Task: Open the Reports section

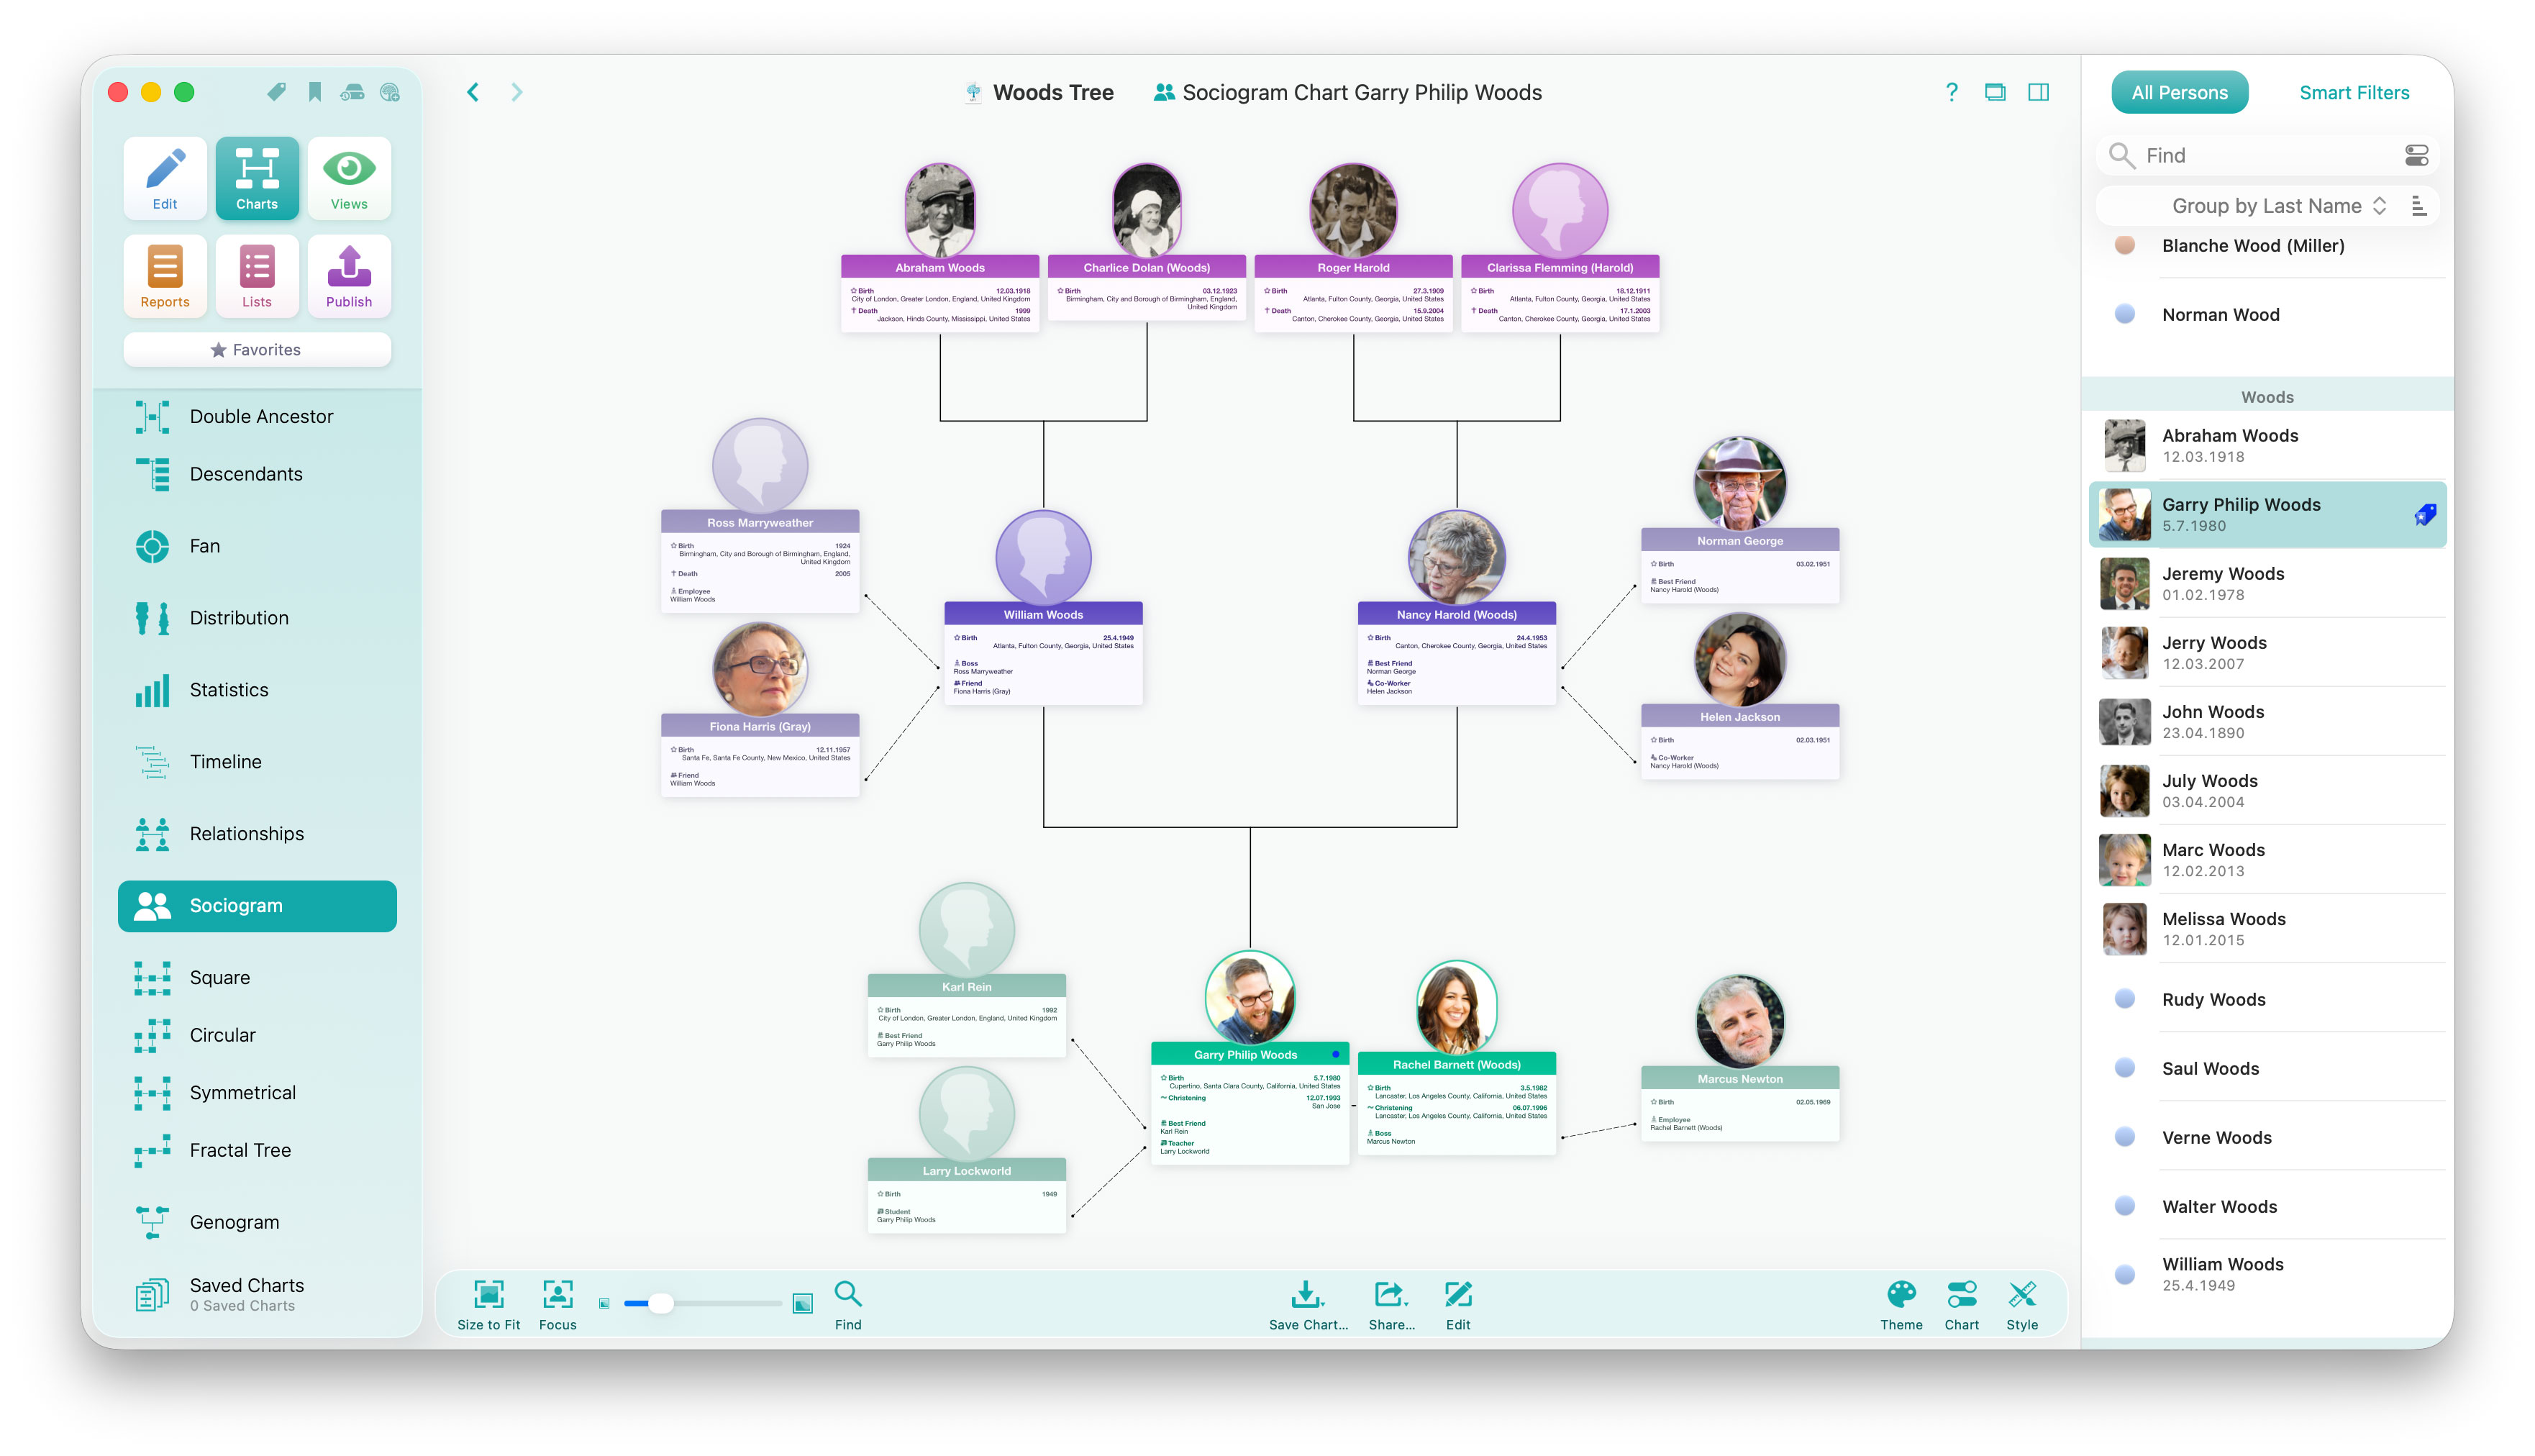Action: pyautogui.click(x=164, y=276)
